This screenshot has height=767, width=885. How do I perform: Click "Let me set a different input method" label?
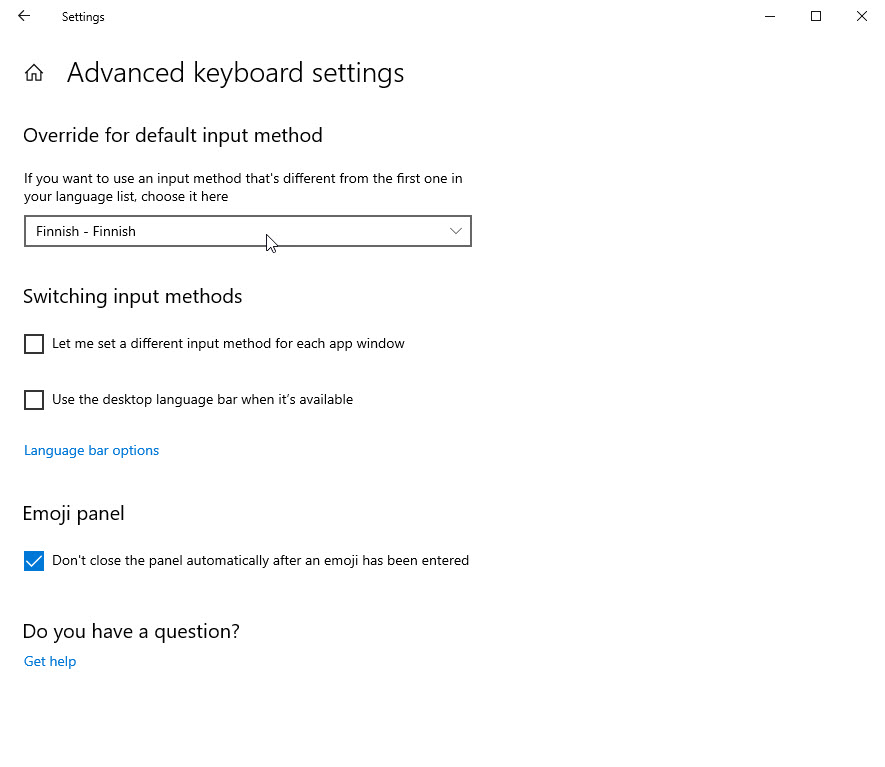(228, 344)
